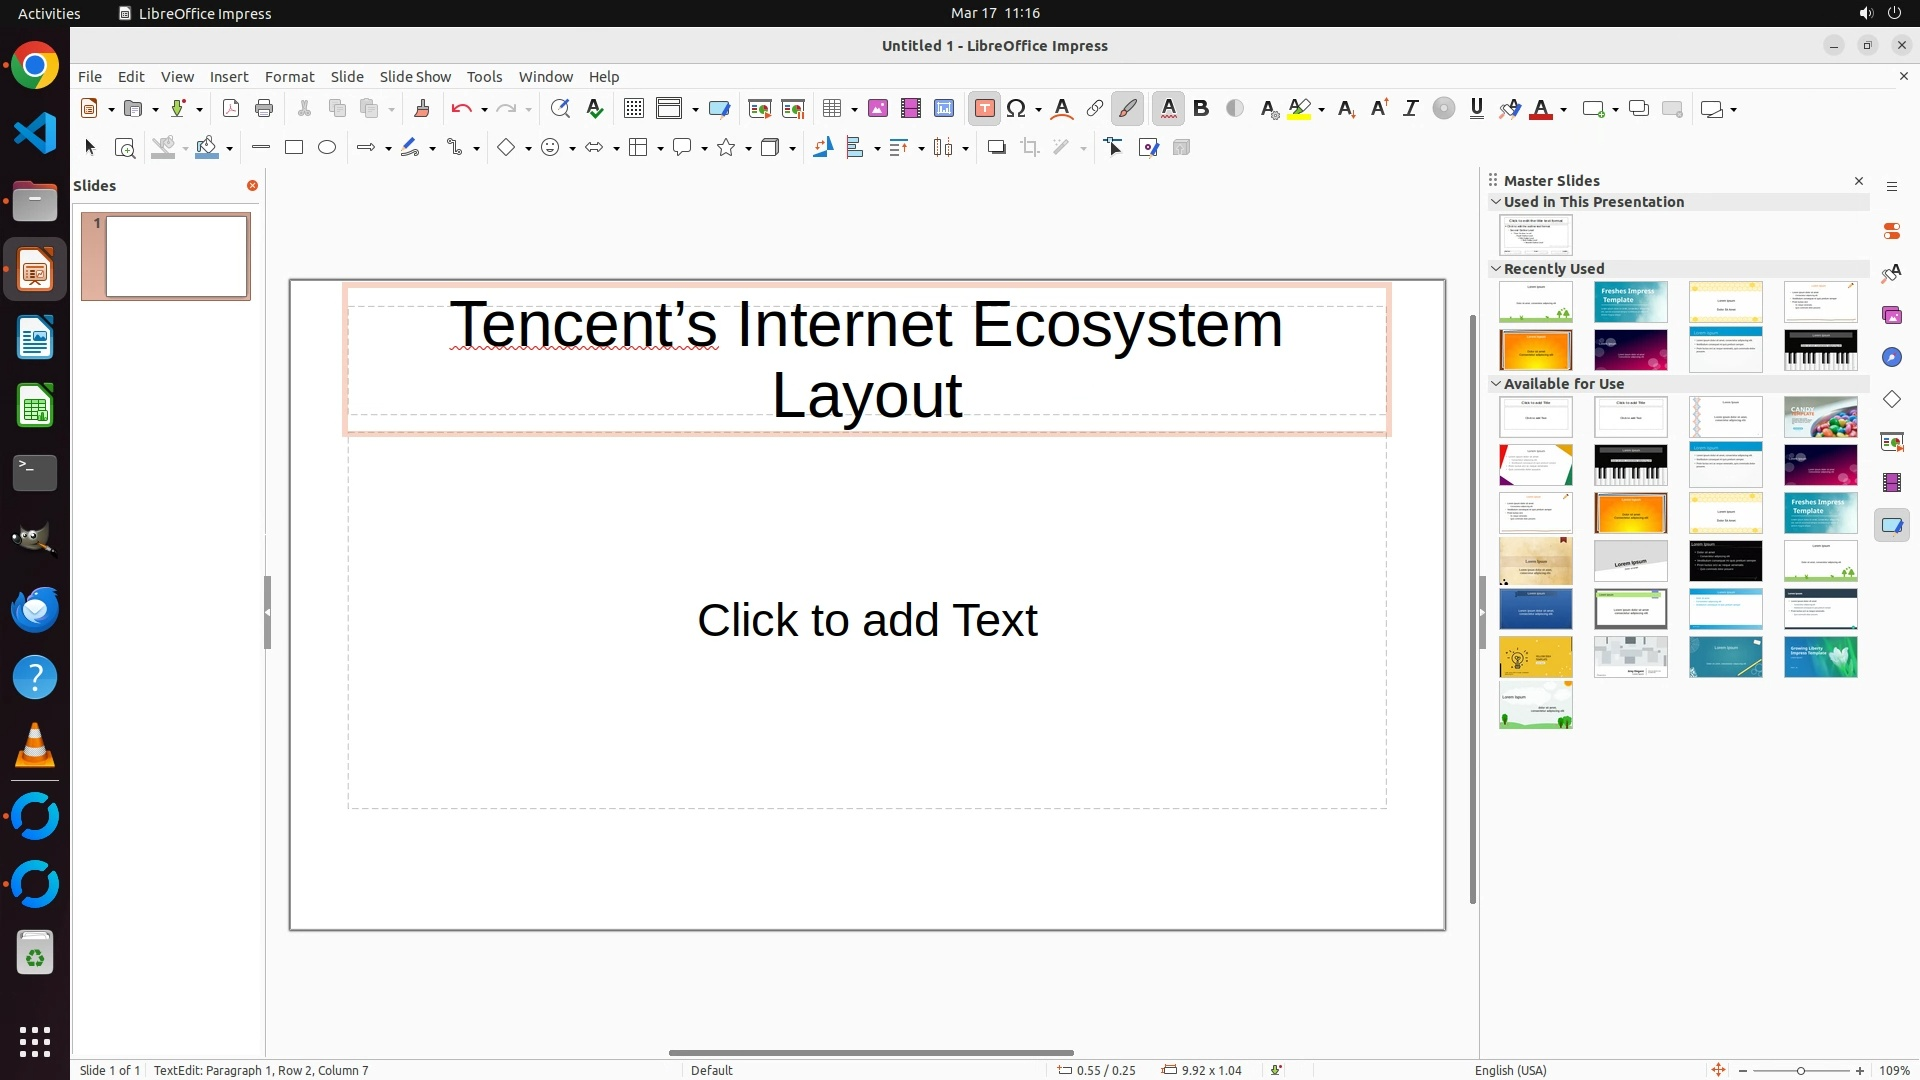Click the Insert Image icon
Image resolution: width=1920 pixels, height=1080 pixels.
pos(878,109)
